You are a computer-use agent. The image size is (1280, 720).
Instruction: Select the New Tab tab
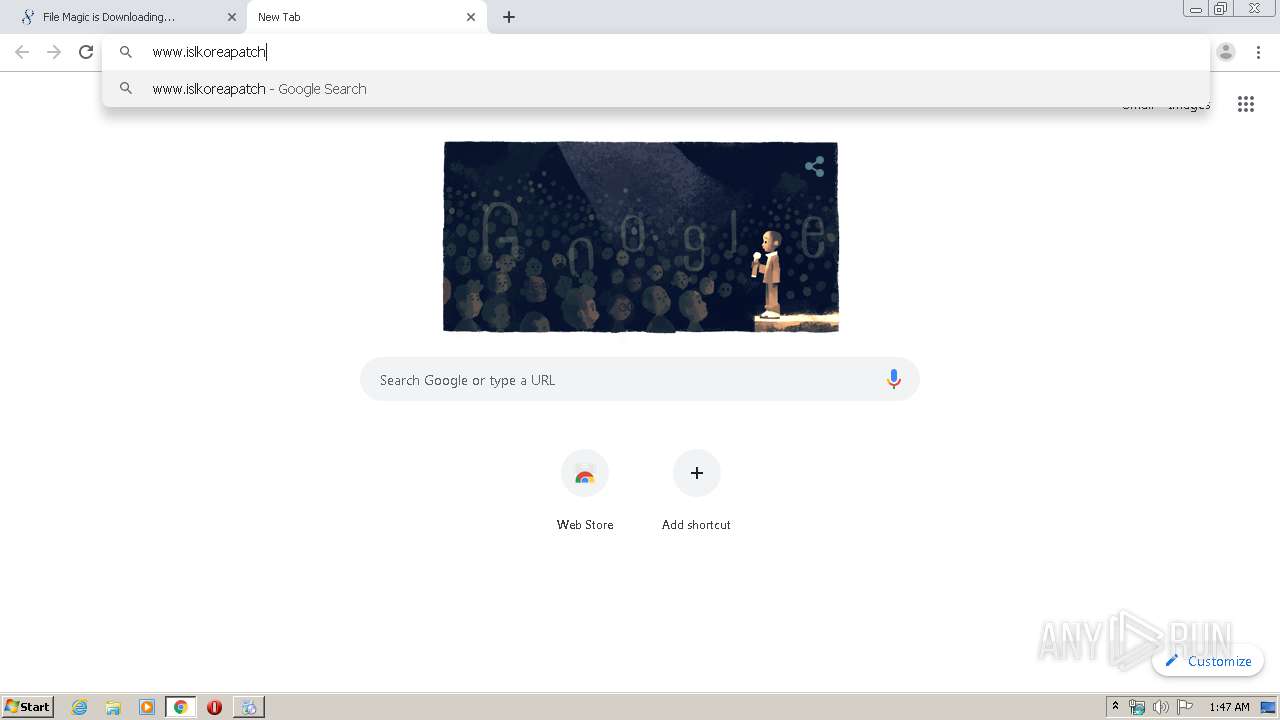click(366, 17)
